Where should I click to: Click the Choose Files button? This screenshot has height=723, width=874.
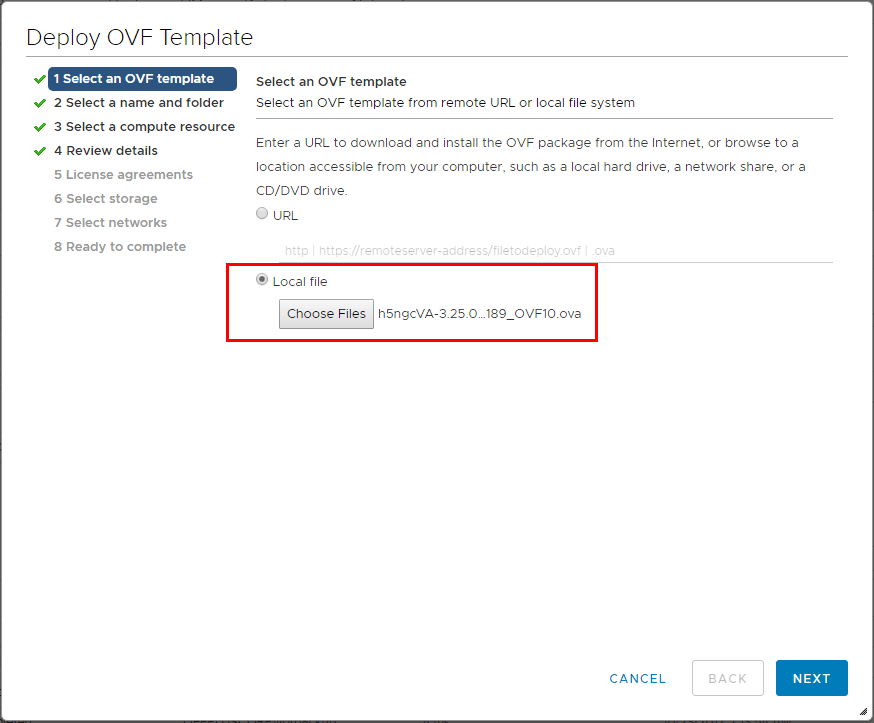pyautogui.click(x=326, y=314)
